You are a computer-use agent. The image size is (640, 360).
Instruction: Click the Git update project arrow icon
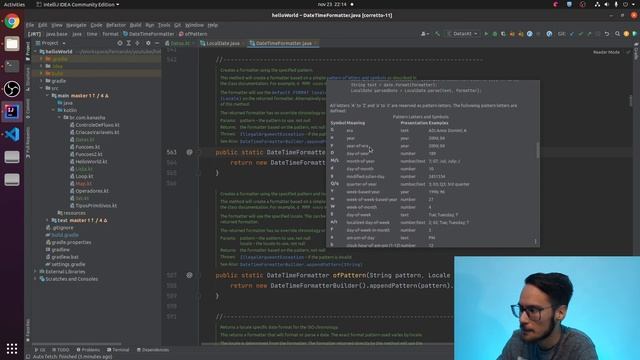[571, 34]
